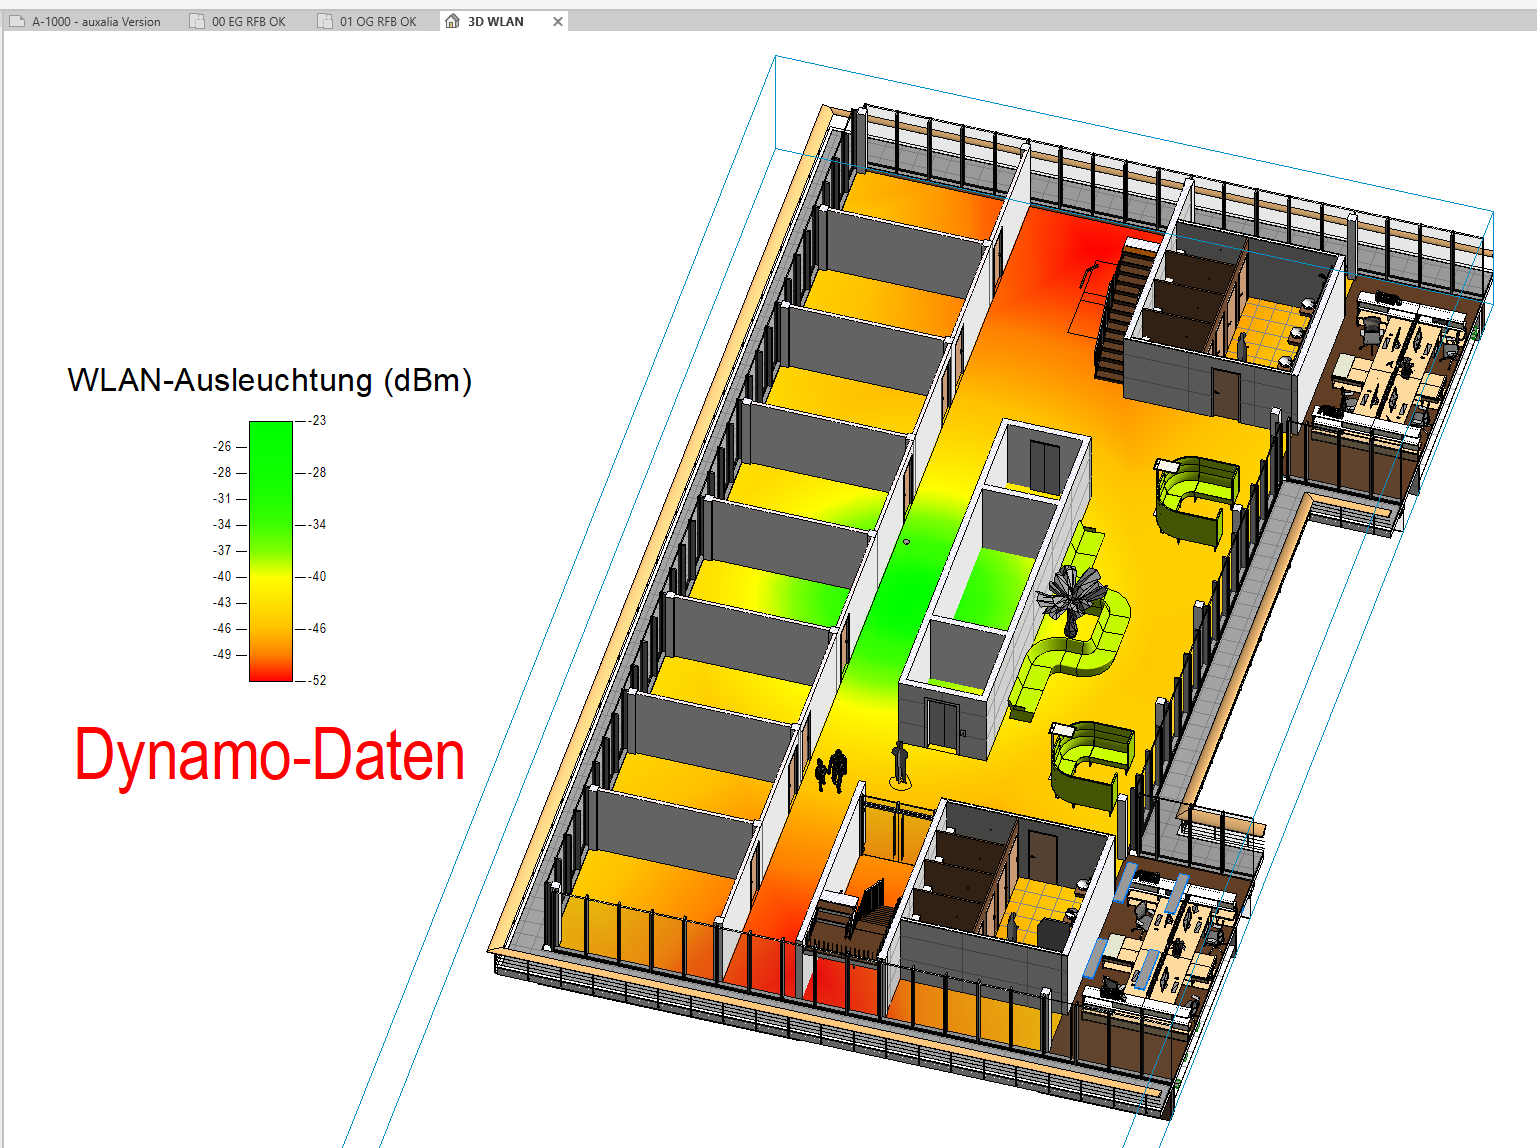Select the WLAN-Ausleuchtung (dBm) legend title
Viewport: 1537px width, 1148px height.
(x=269, y=380)
